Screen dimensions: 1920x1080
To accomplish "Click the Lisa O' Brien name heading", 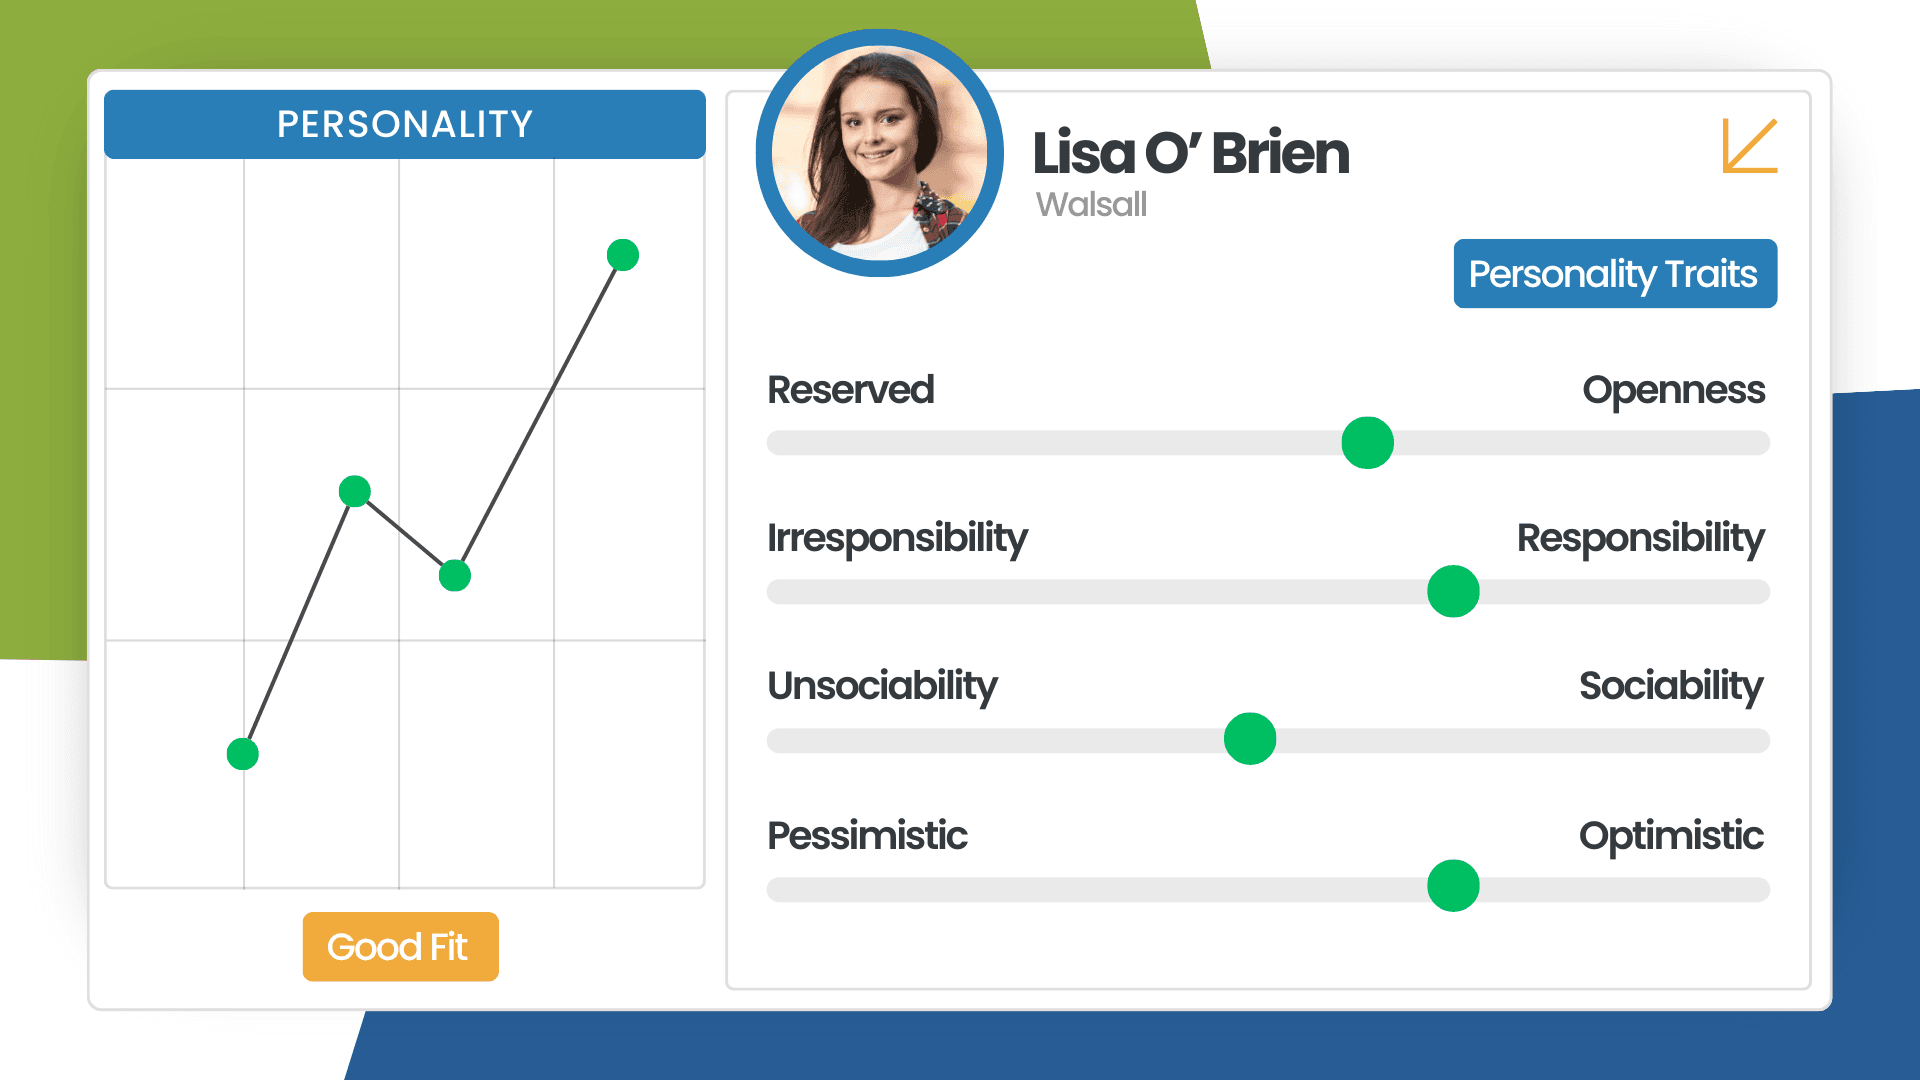I will (x=1191, y=153).
